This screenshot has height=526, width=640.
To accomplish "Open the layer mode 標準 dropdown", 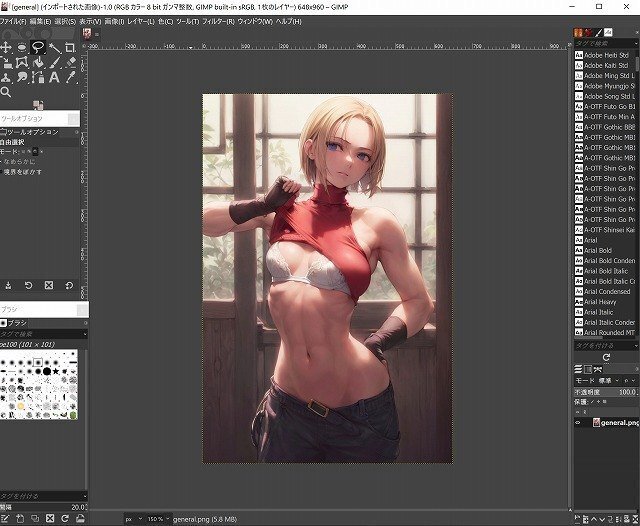I will coord(609,380).
